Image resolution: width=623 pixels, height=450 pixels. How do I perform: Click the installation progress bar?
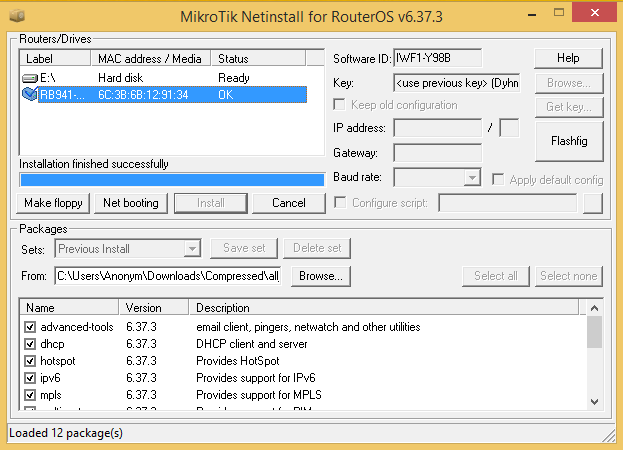click(x=172, y=180)
